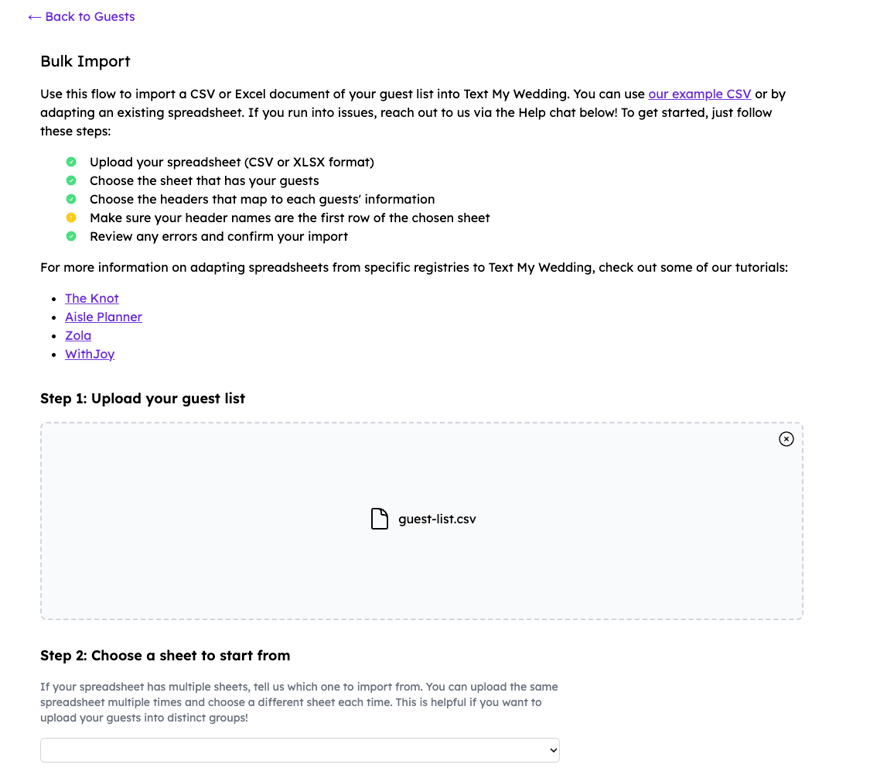Click the green check beside Choose the headers
Viewport: 870px width, 768px height.
pyautogui.click(x=71, y=199)
